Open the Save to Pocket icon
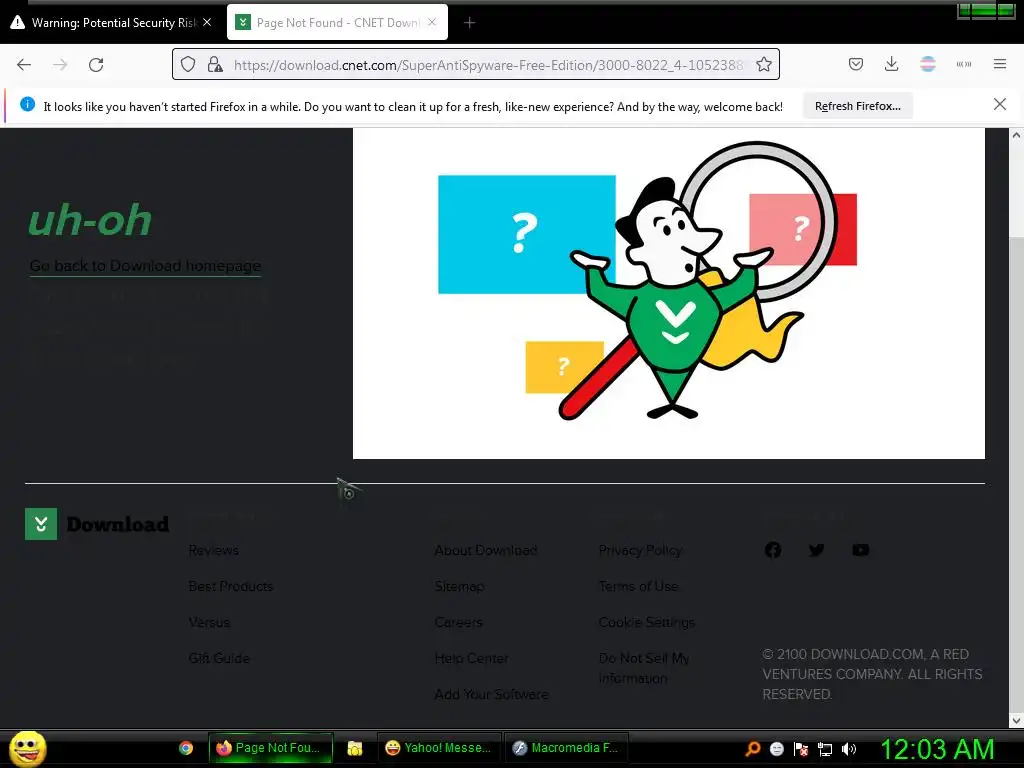The width and height of the screenshot is (1024, 768). point(856,64)
